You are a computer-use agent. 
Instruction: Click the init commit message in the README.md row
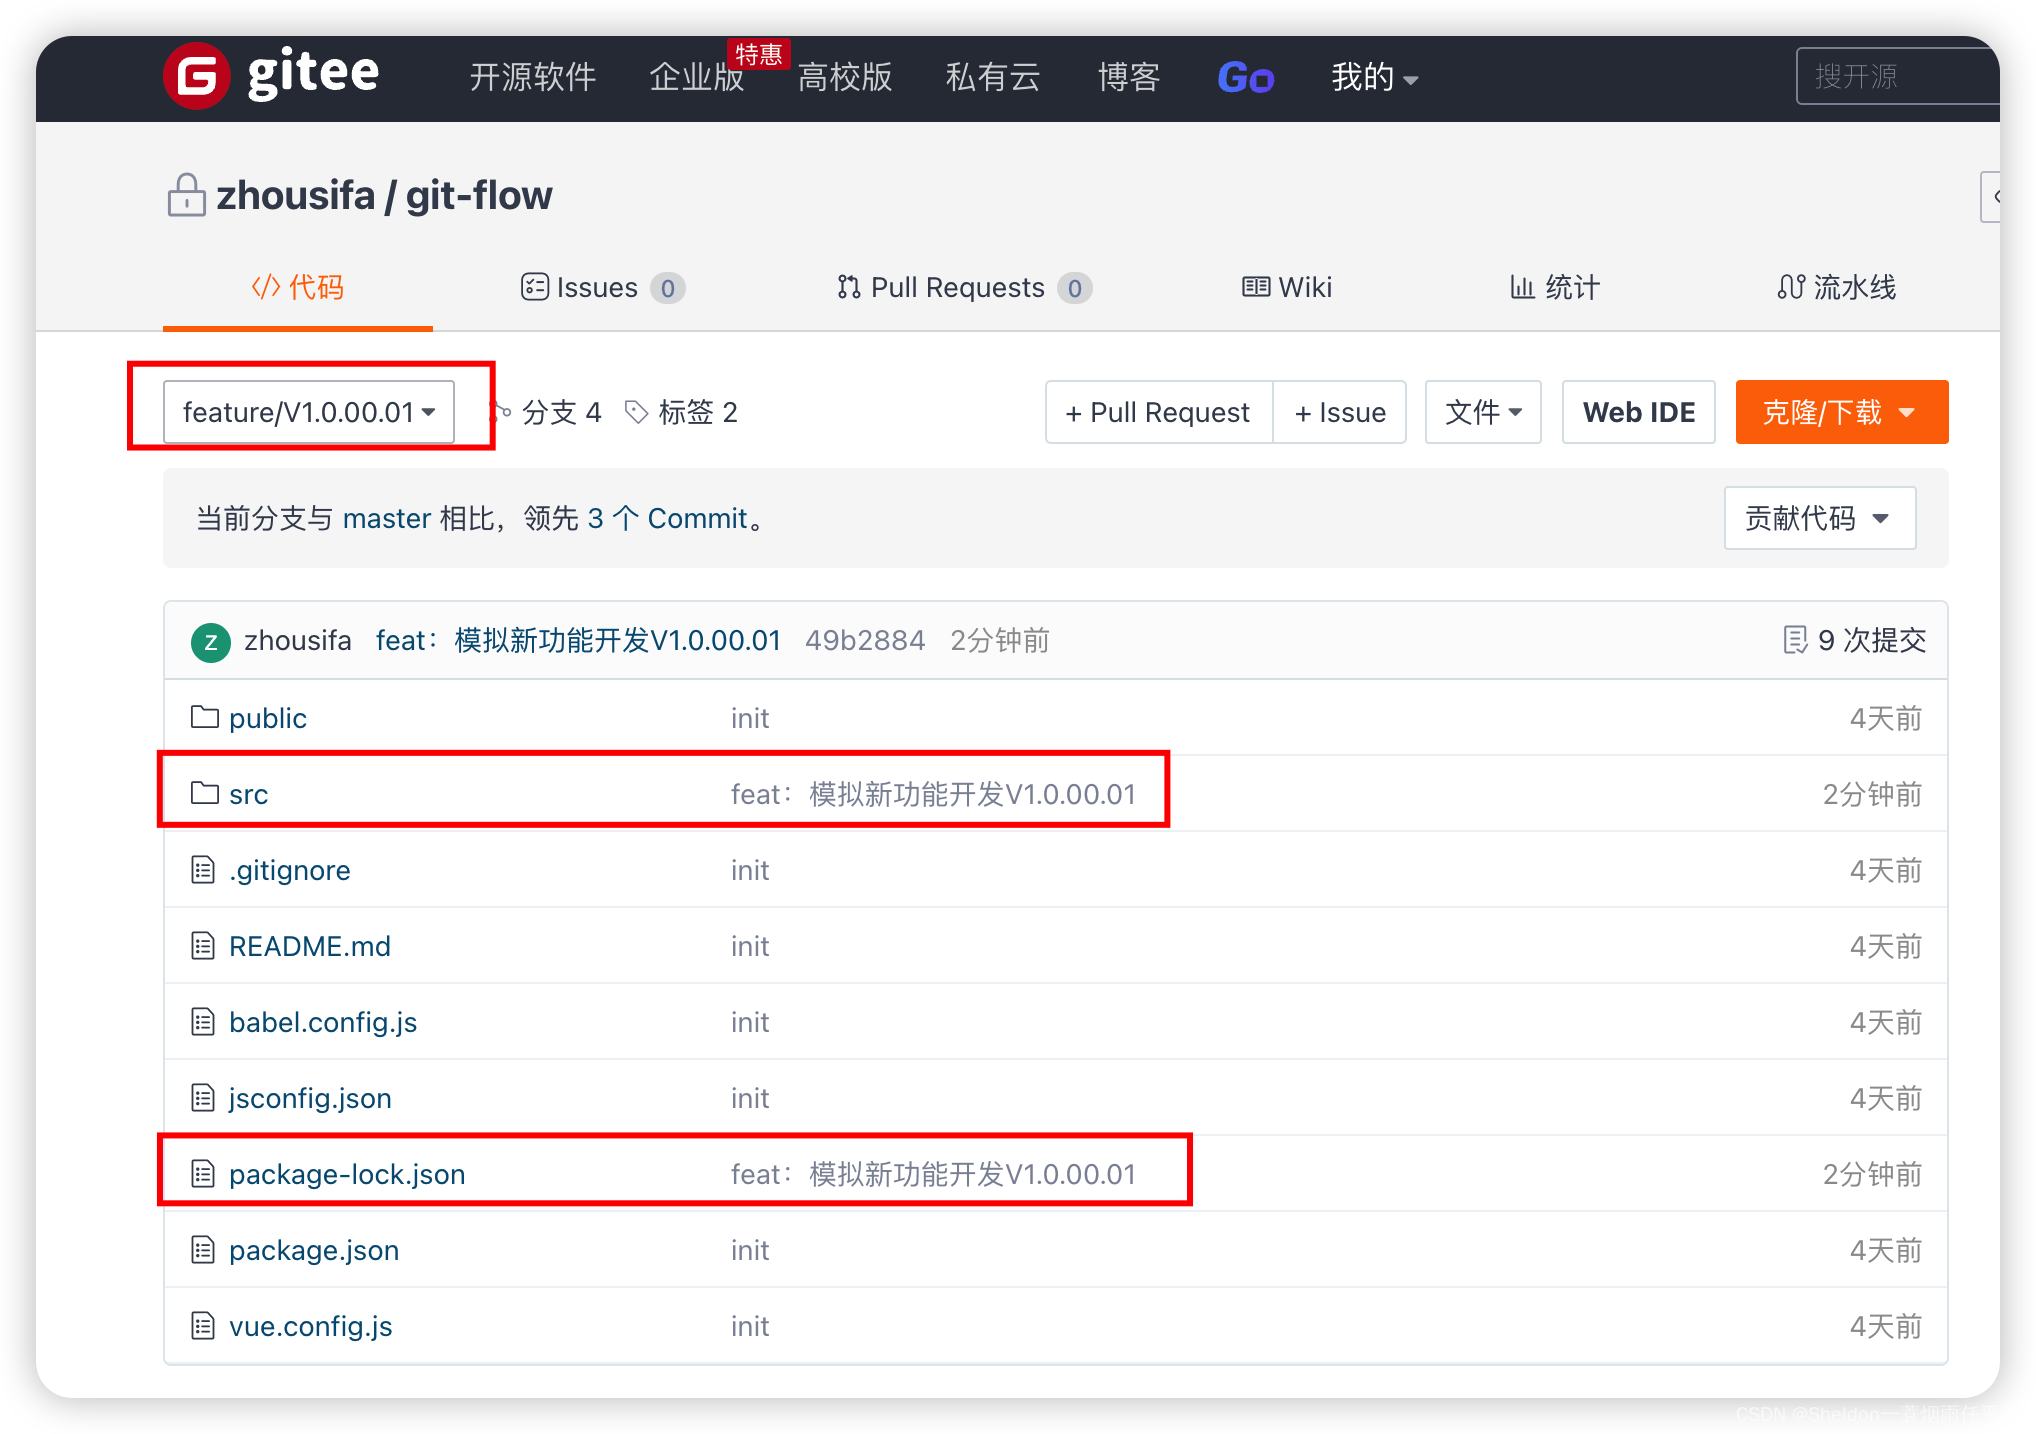[x=750, y=945]
